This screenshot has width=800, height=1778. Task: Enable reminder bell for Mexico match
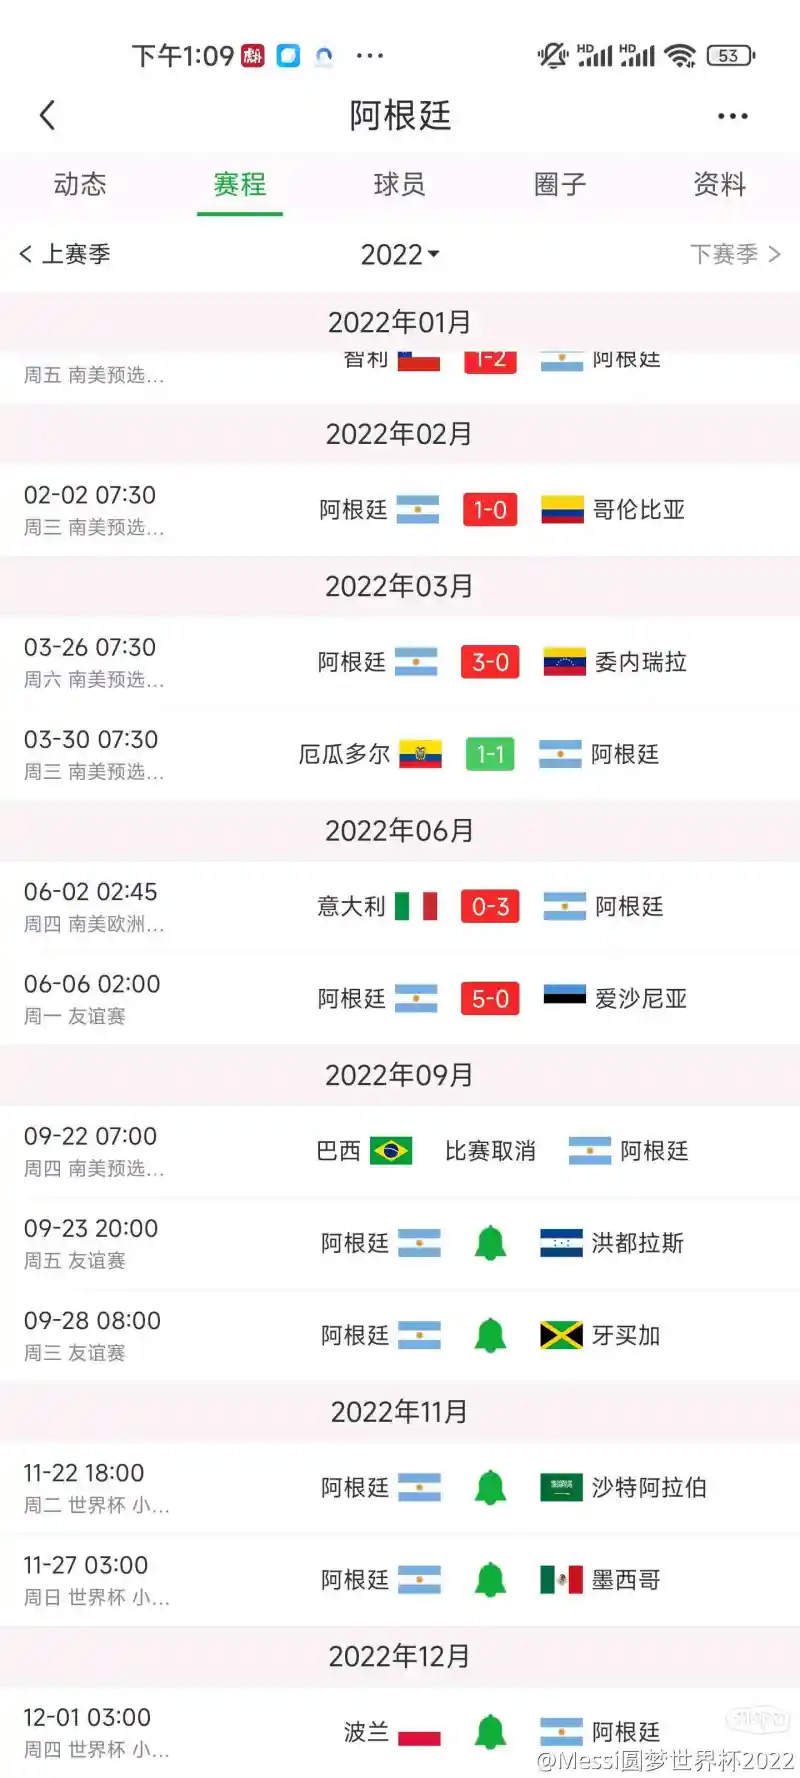click(x=490, y=1580)
